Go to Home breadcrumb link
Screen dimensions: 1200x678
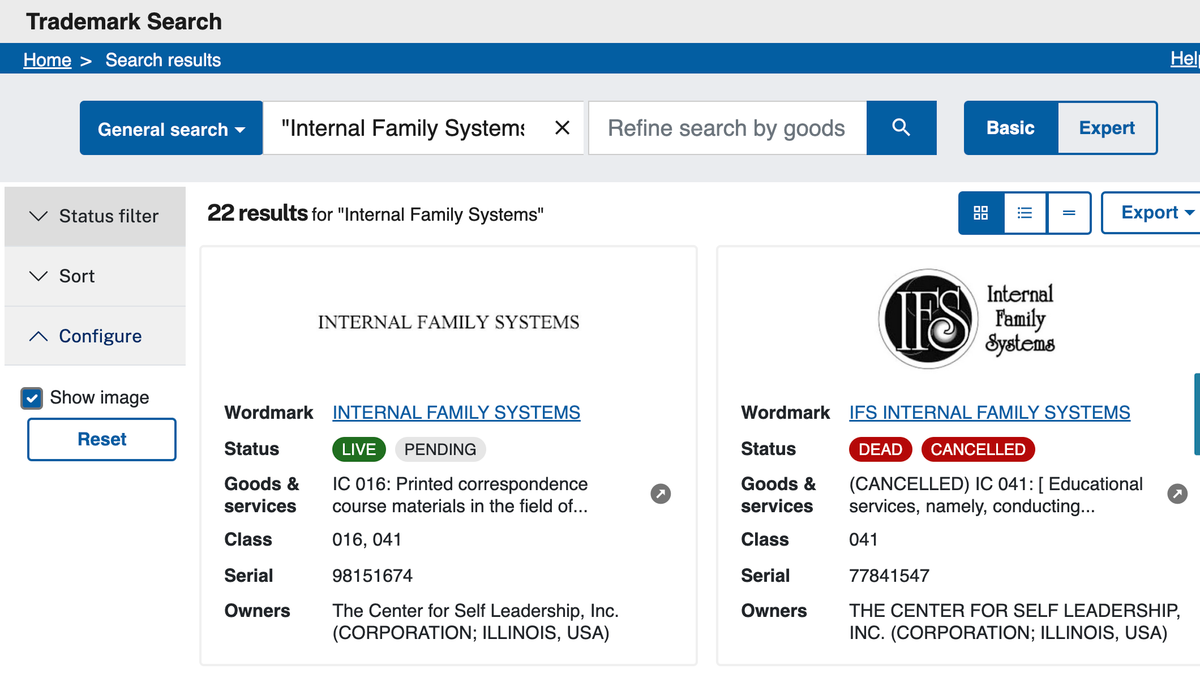click(x=47, y=60)
